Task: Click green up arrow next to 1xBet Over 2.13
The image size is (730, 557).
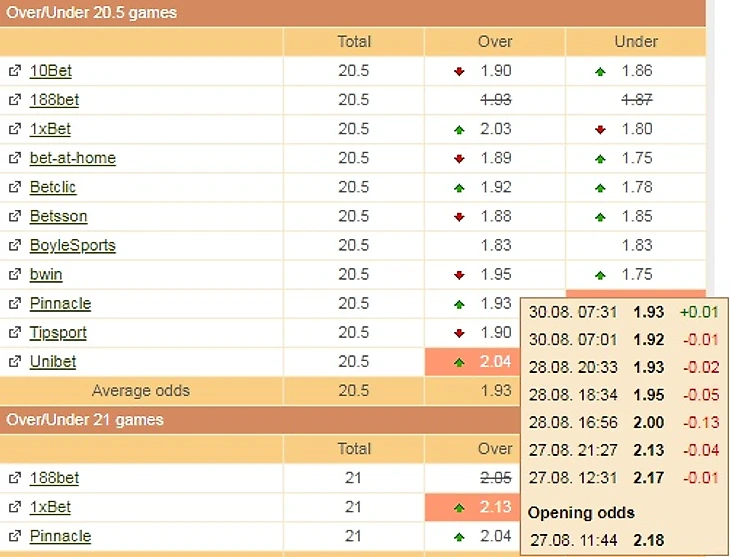Action: [x=460, y=508]
